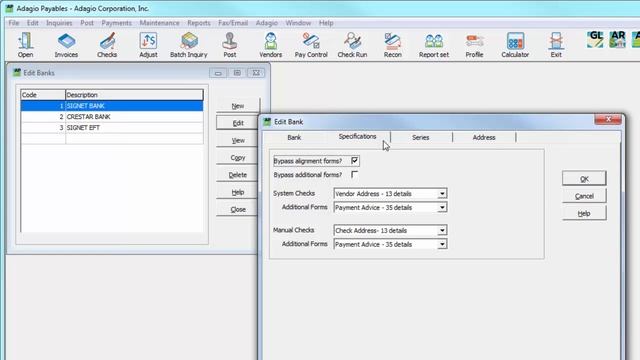Click the Exit toolbar icon

(x=556, y=45)
